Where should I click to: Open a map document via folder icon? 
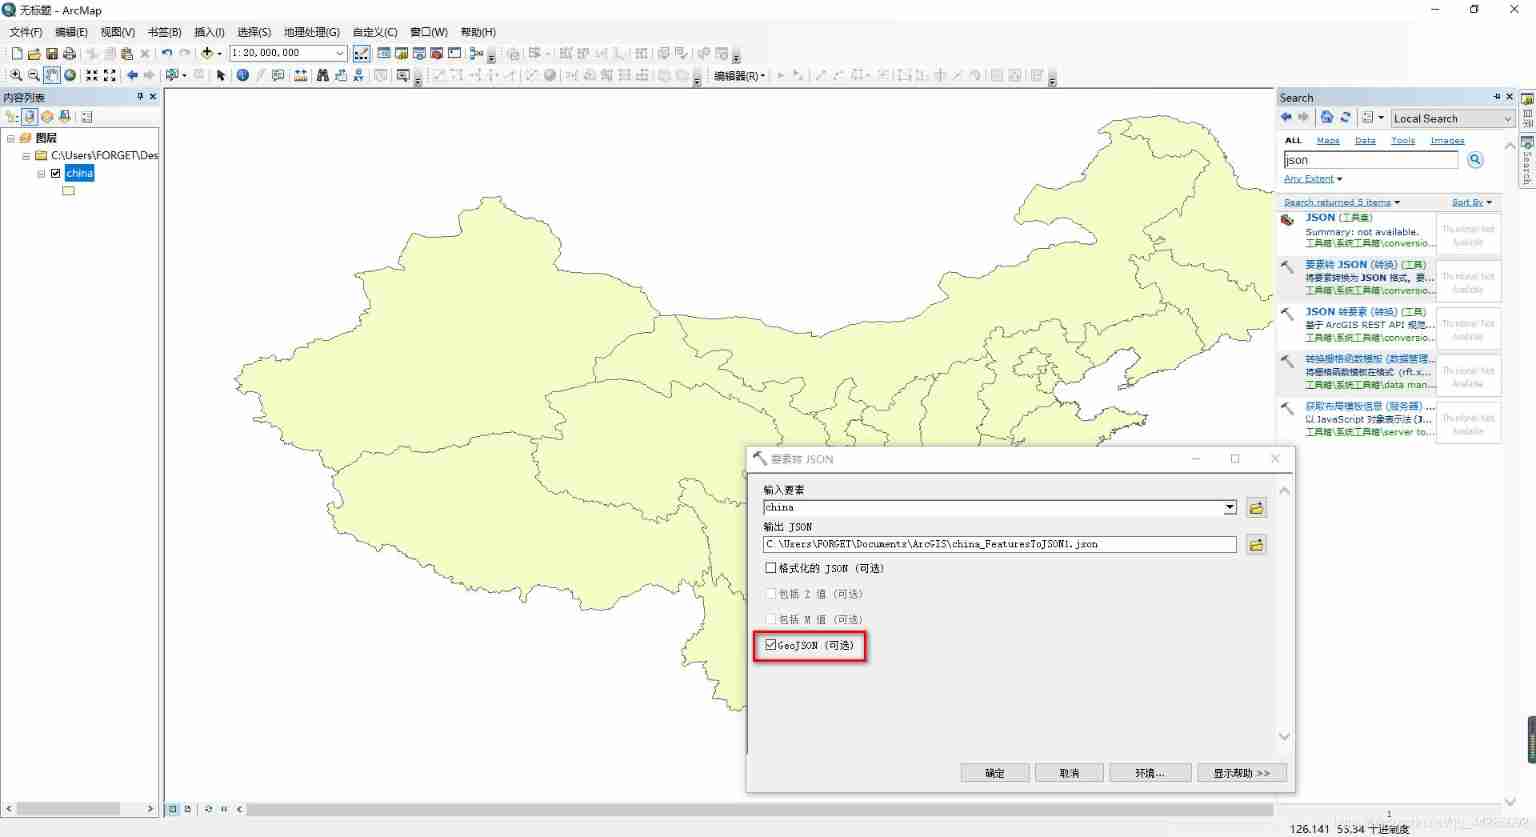coord(34,53)
